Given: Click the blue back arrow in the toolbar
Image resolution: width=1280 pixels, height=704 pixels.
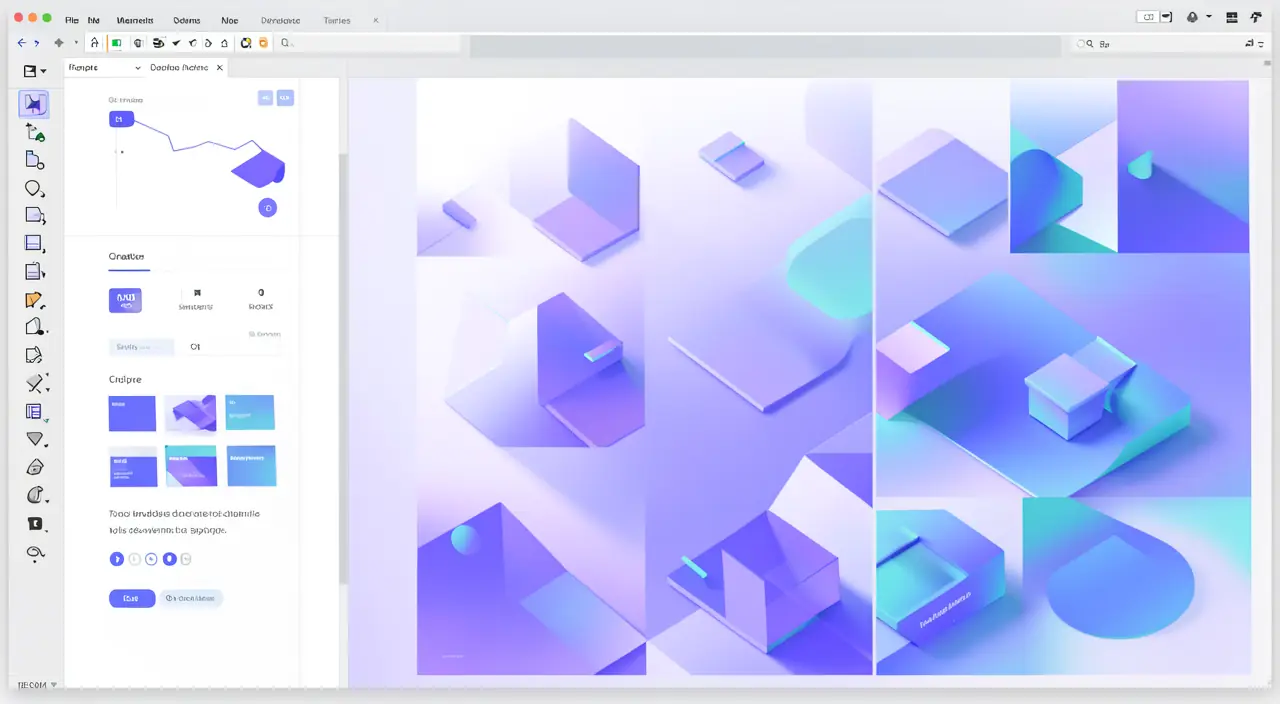Looking at the screenshot, I should (21, 43).
